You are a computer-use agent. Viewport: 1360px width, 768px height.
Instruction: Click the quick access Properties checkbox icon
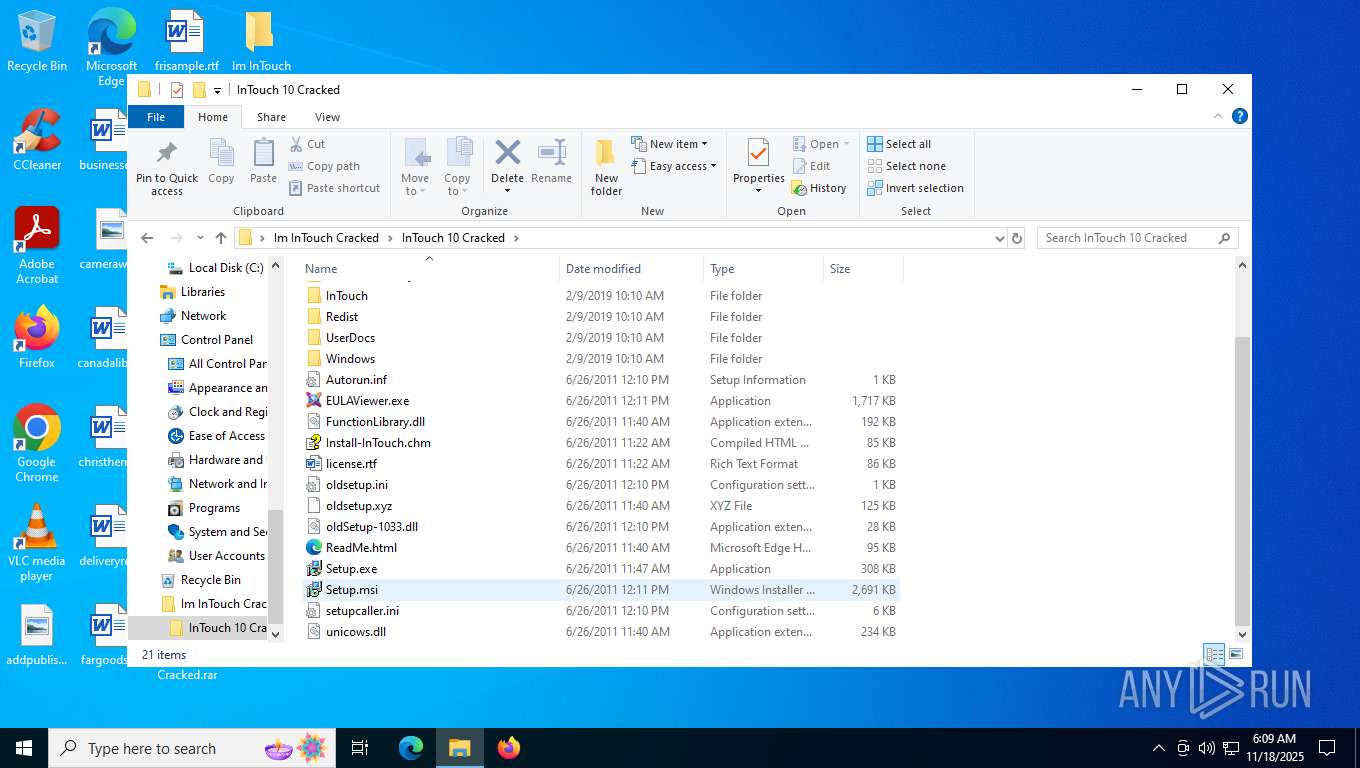(x=177, y=90)
